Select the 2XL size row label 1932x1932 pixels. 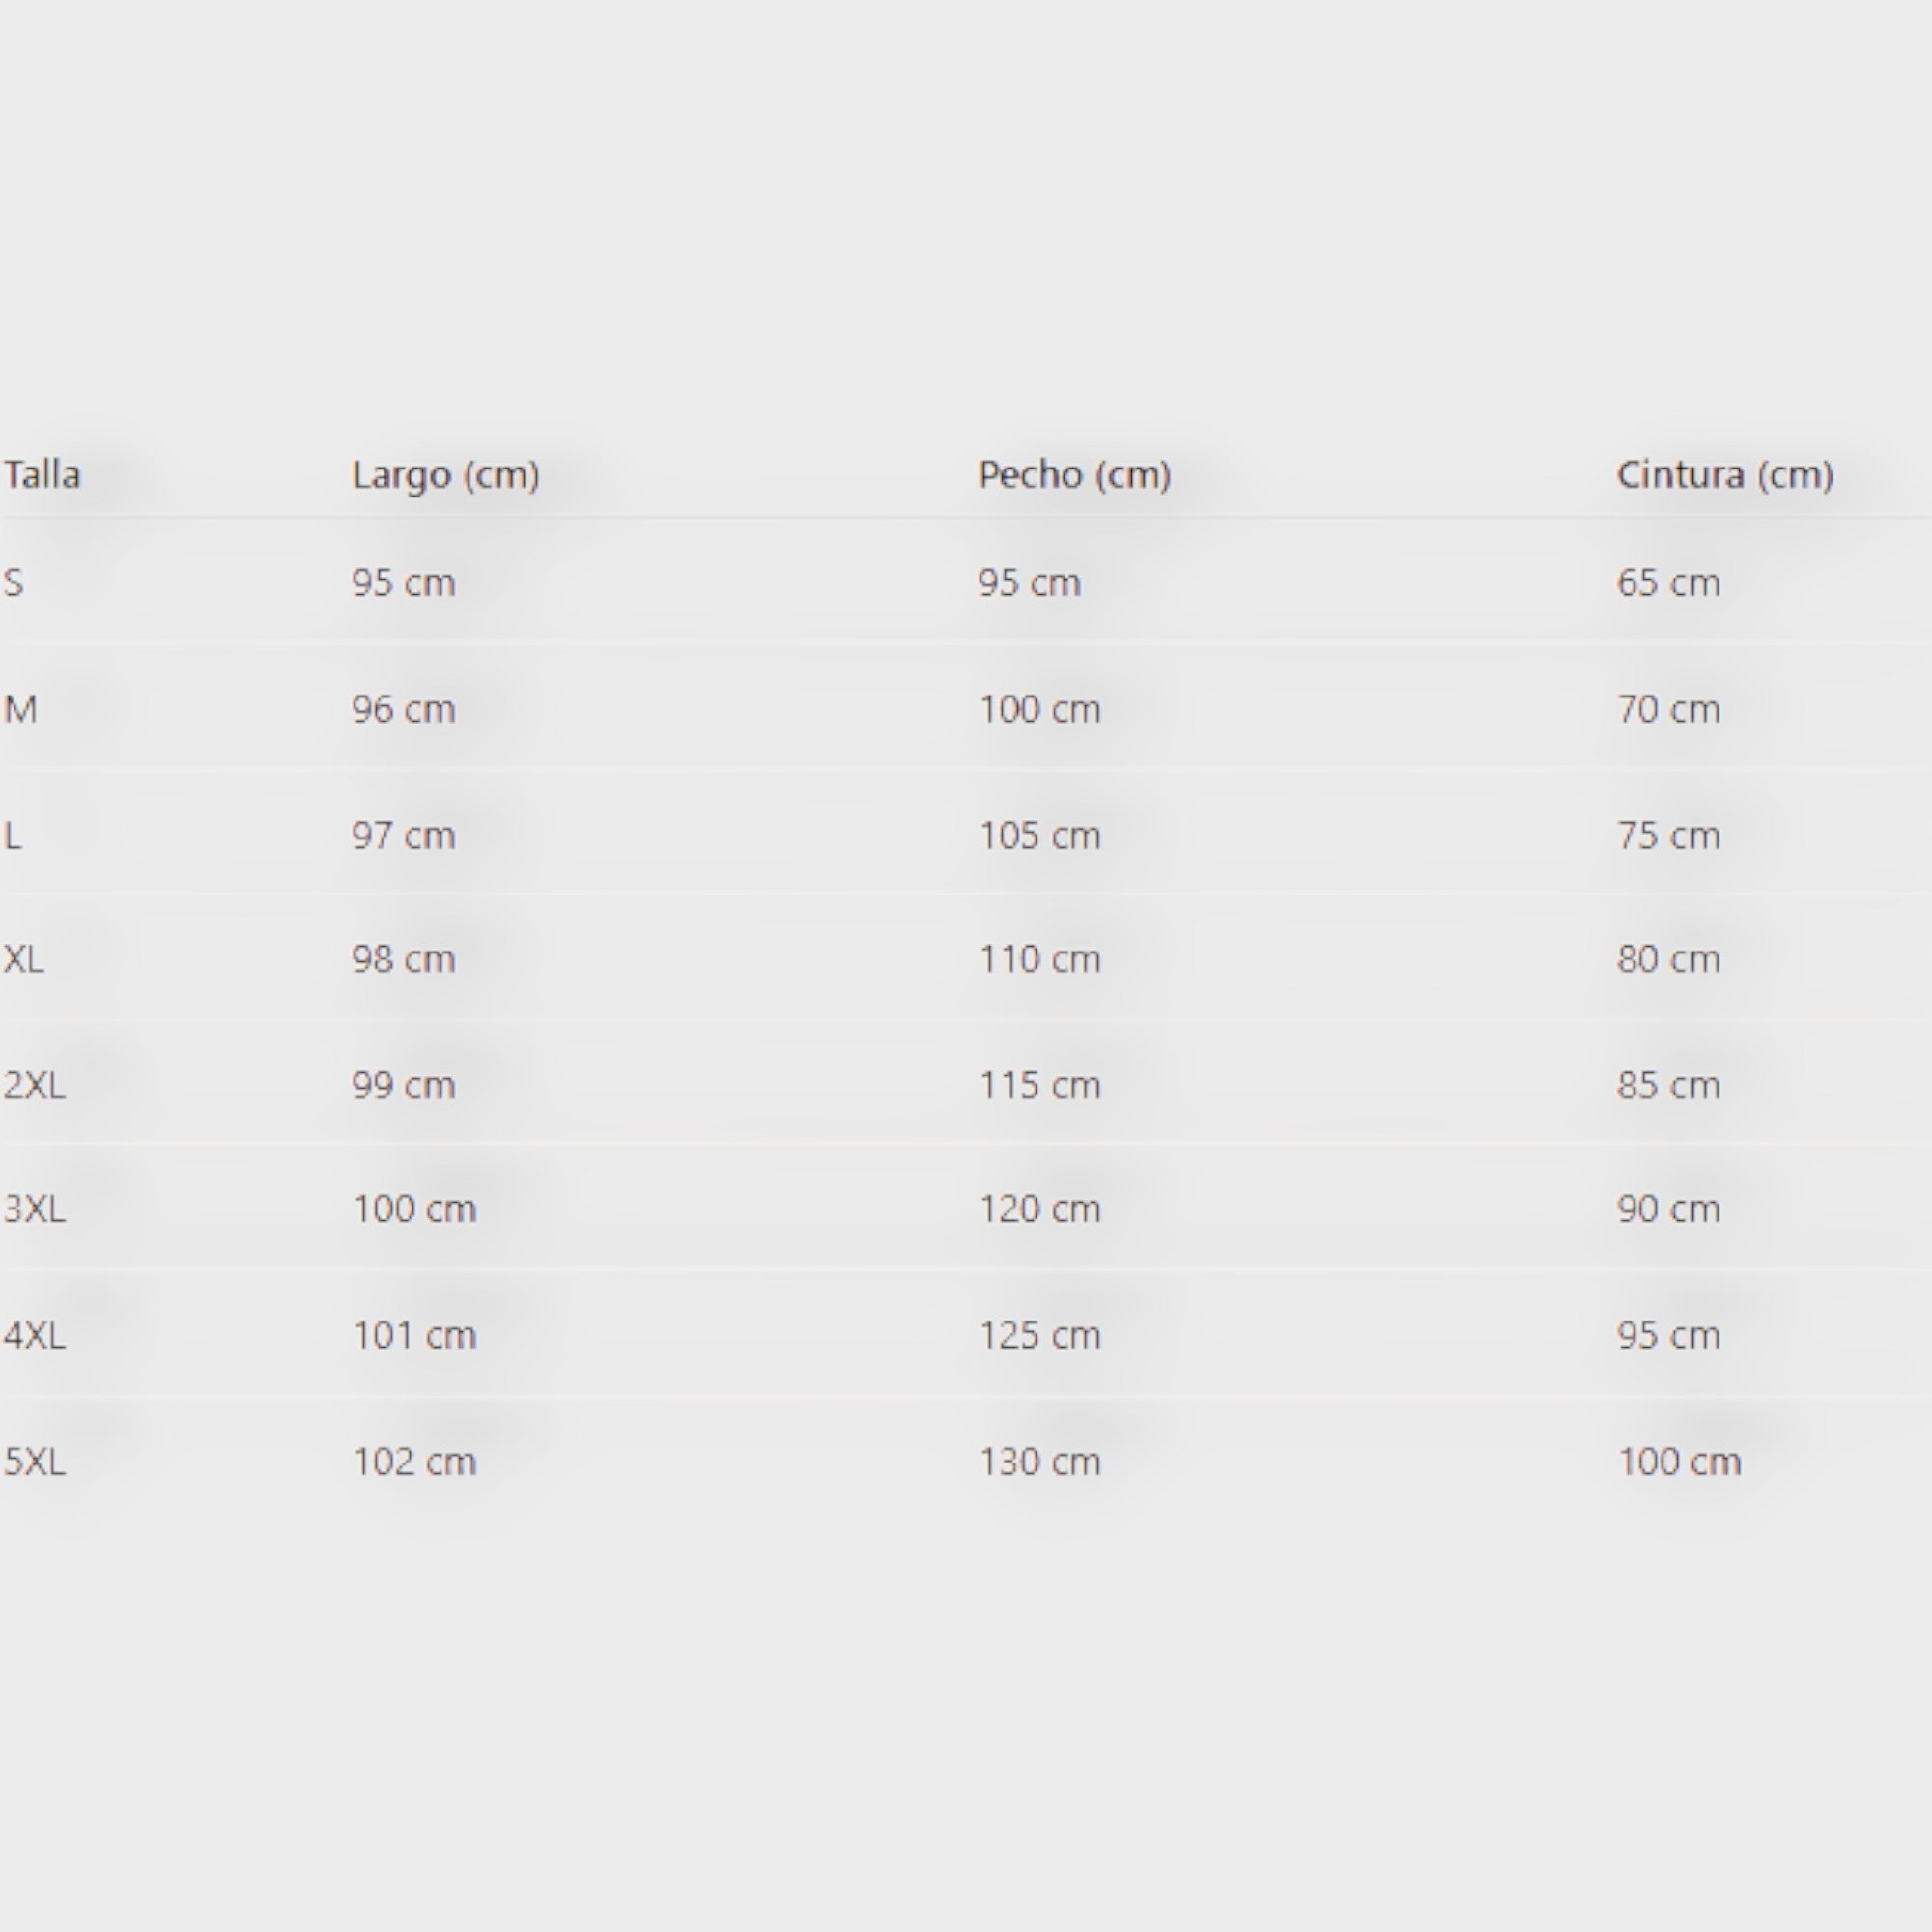(x=34, y=1085)
